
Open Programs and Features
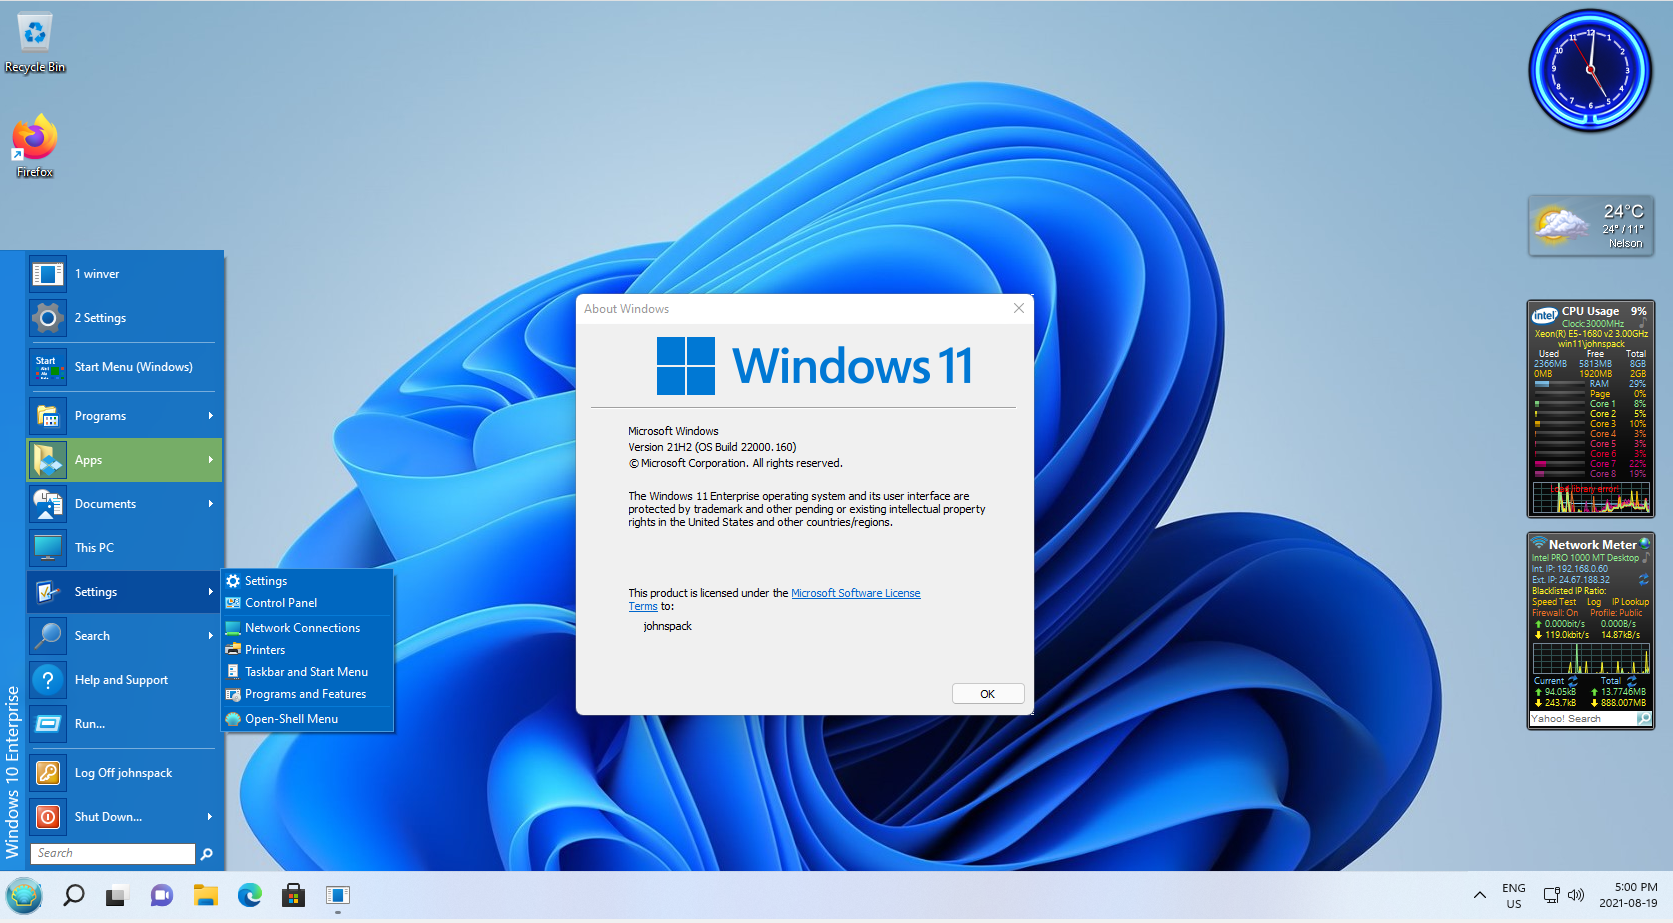[307, 694]
